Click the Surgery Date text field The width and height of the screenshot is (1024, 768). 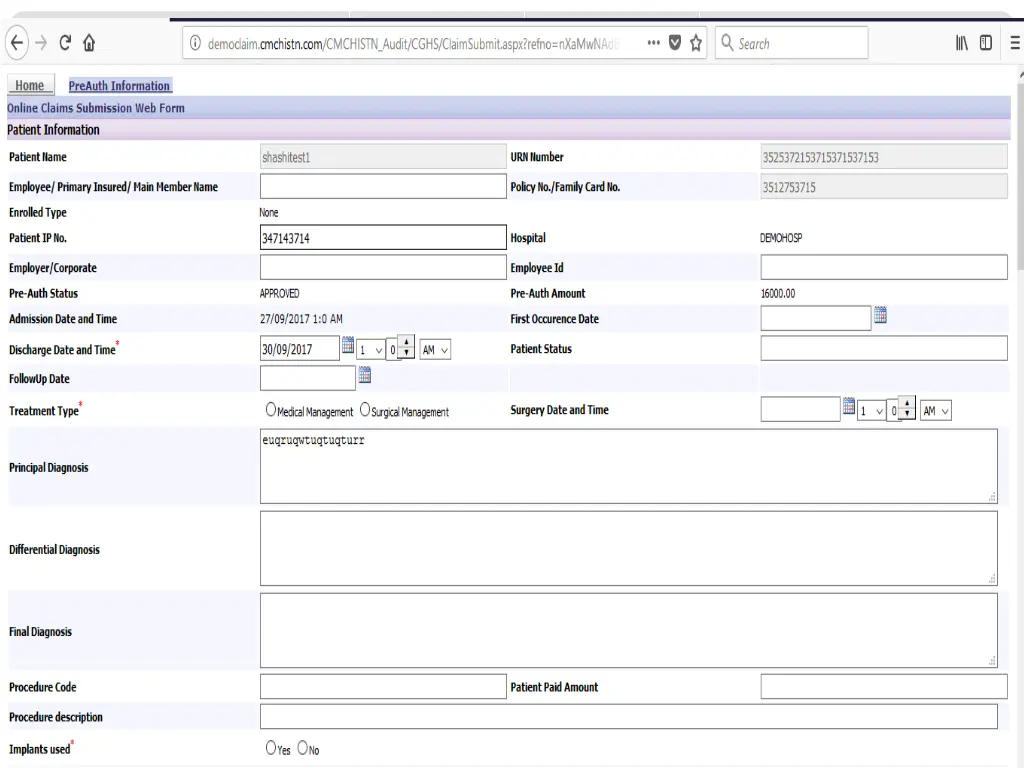[800, 410]
